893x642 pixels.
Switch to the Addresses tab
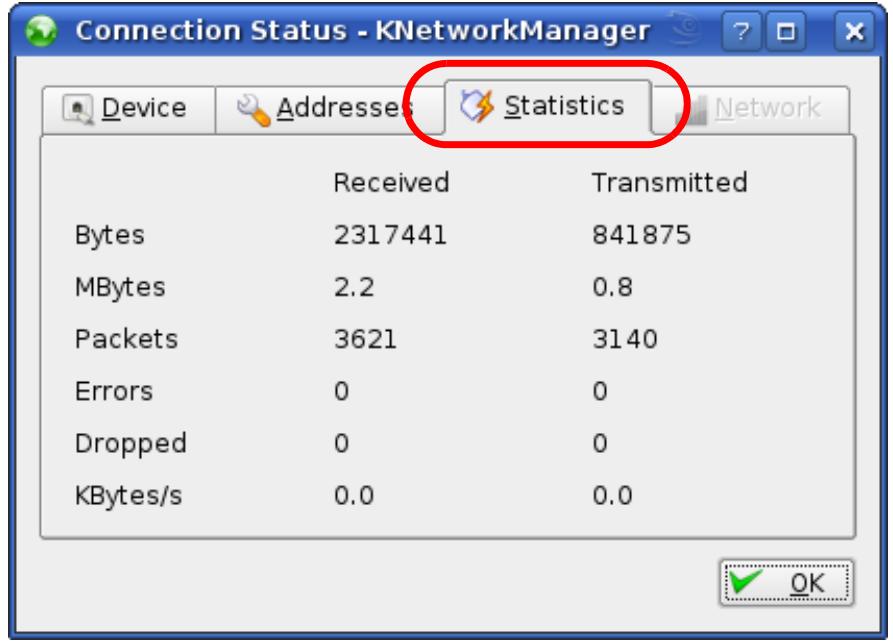[329, 109]
